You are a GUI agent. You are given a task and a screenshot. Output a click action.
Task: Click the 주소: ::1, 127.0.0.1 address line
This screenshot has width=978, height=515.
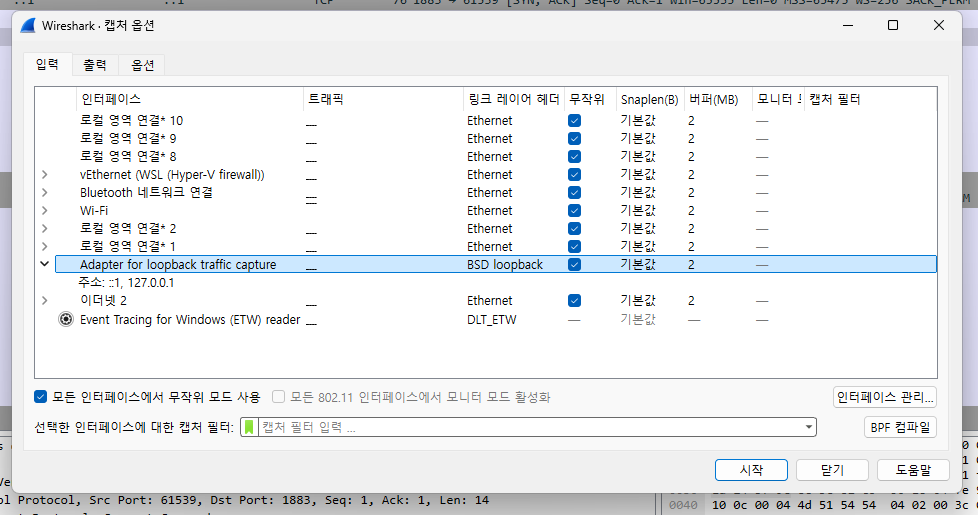pyautogui.click(x=126, y=282)
